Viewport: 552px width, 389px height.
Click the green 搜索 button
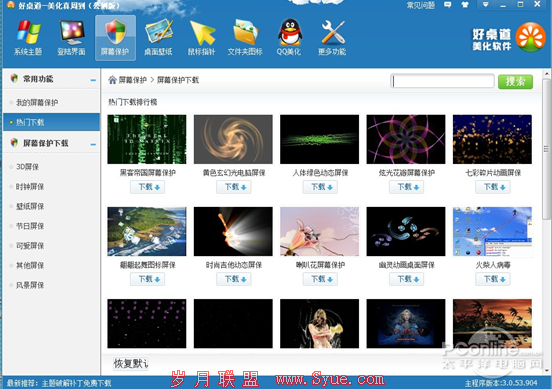(515, 82)
